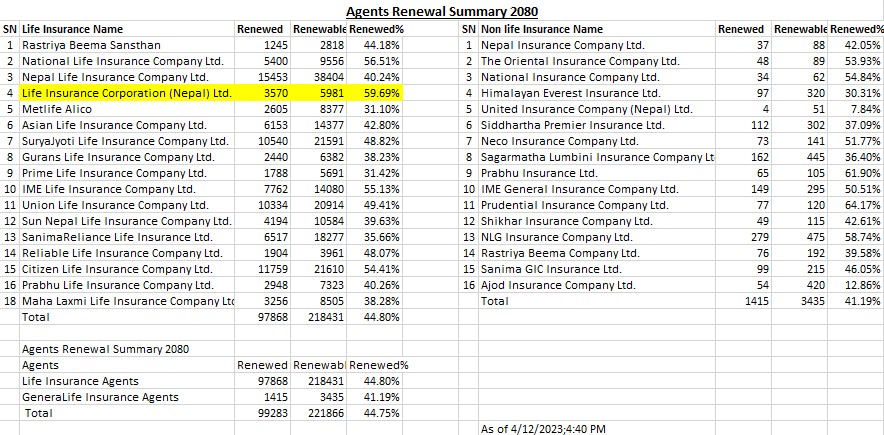
Task: Click the 'Non life Insurance Name' column header
Action: tap(542, 29)
